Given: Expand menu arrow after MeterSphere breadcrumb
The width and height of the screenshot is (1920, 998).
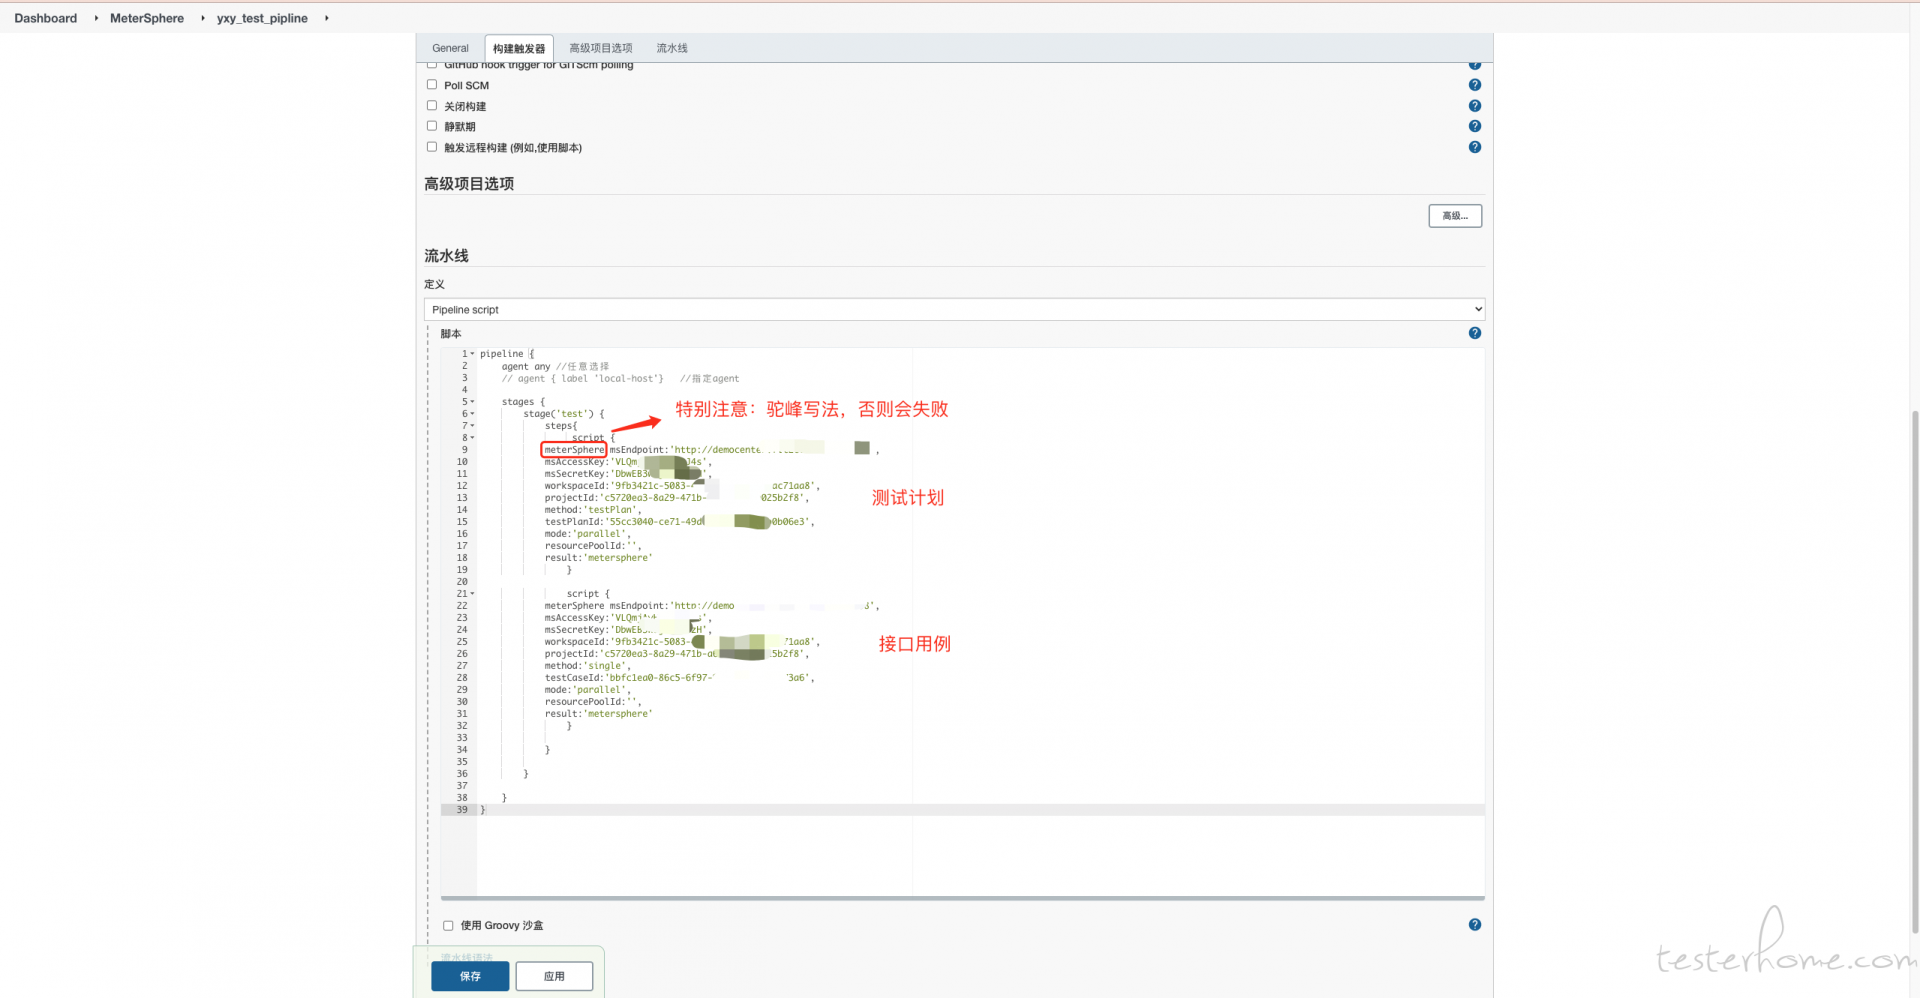Looking at the screenshot, I should (202, 18).
